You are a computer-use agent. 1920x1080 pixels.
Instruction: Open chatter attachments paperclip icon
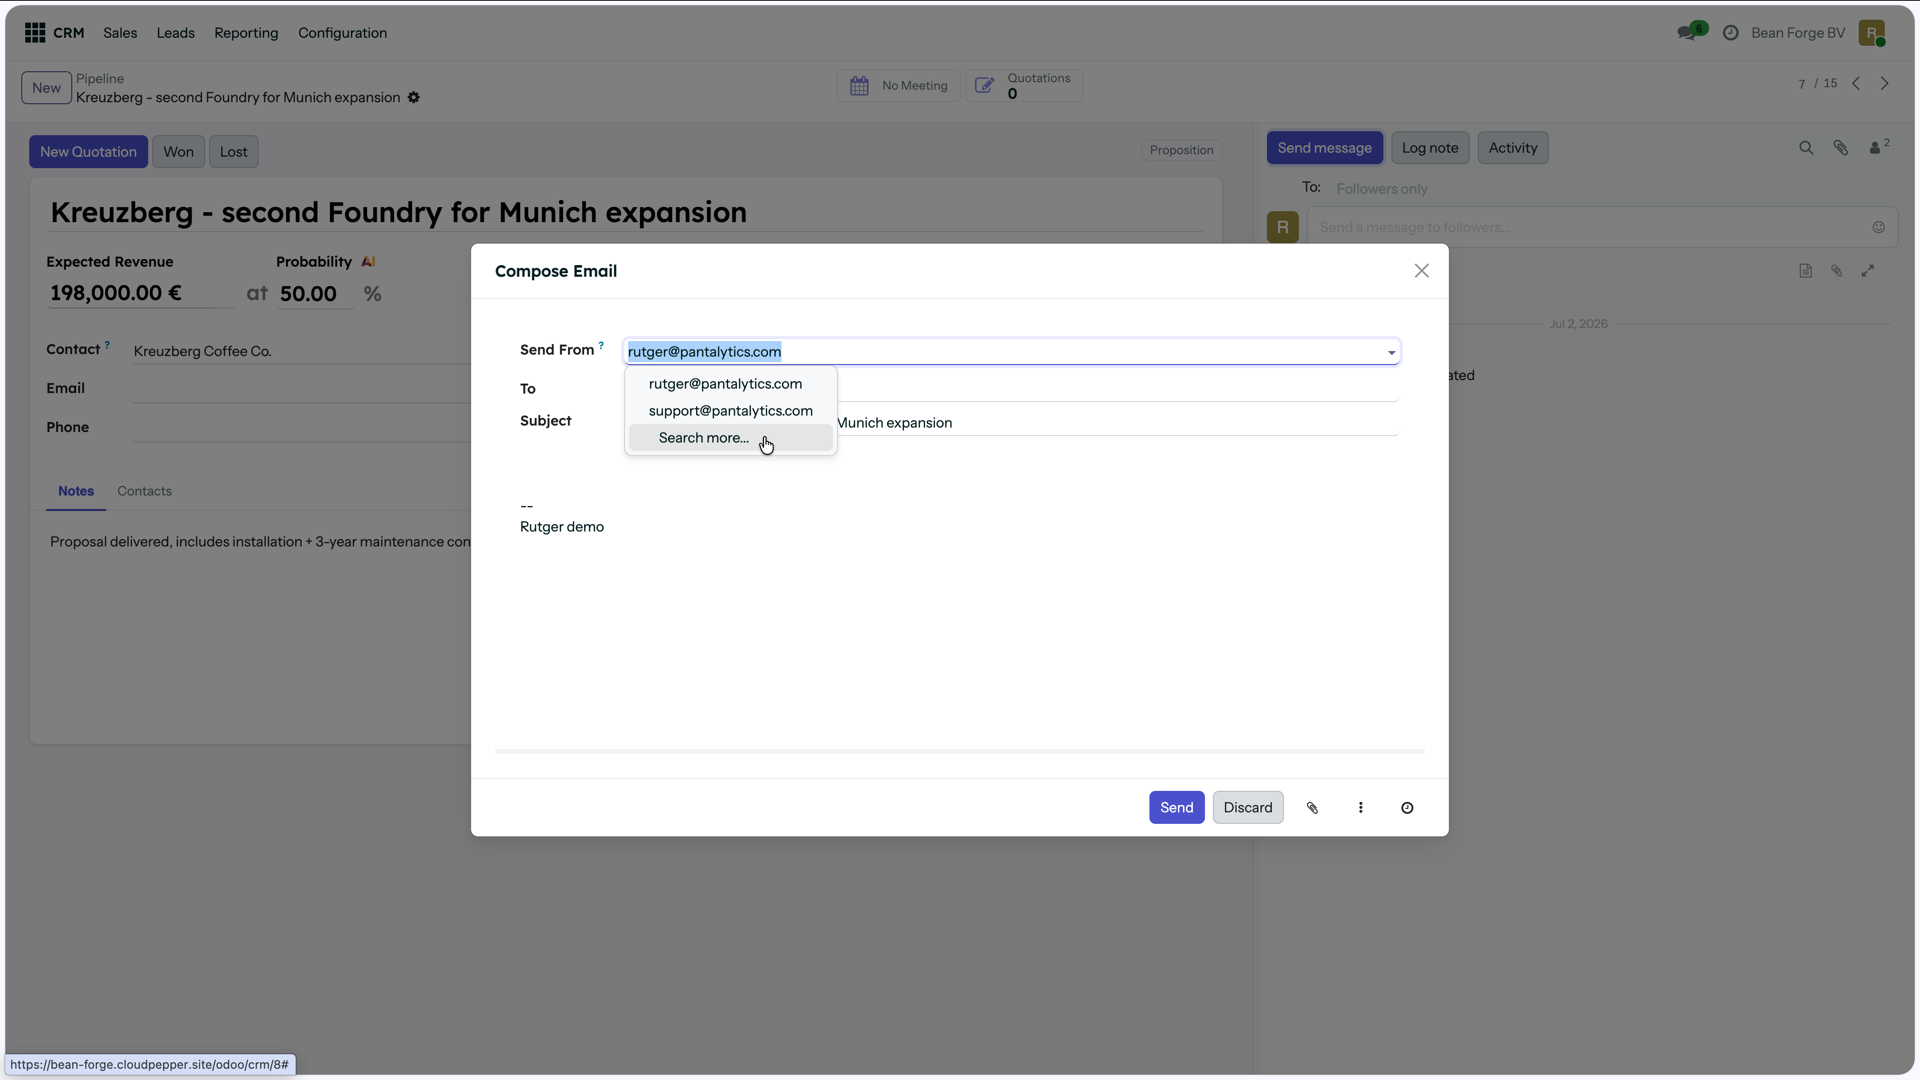click(x=1841, y=148)
